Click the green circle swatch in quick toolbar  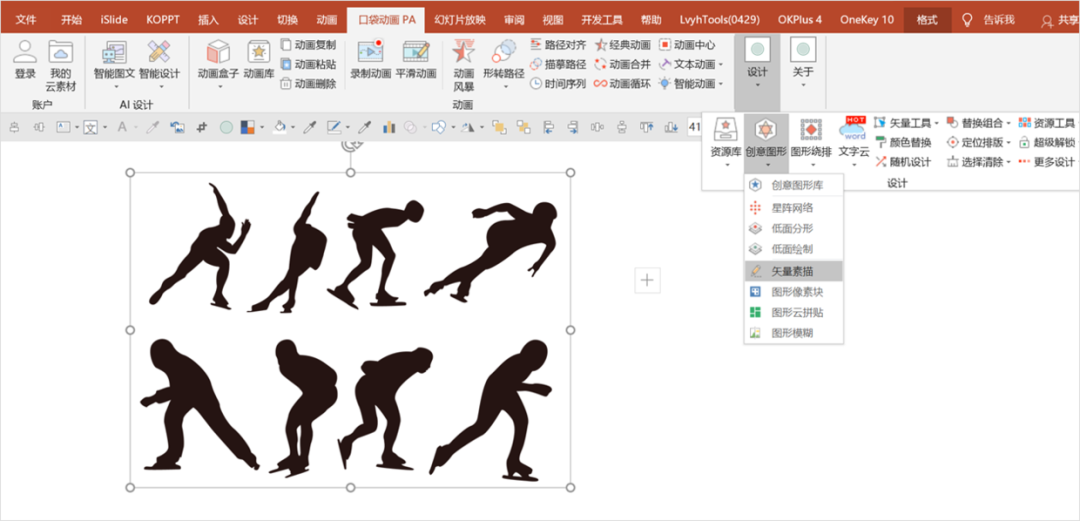tap(226, 127)
